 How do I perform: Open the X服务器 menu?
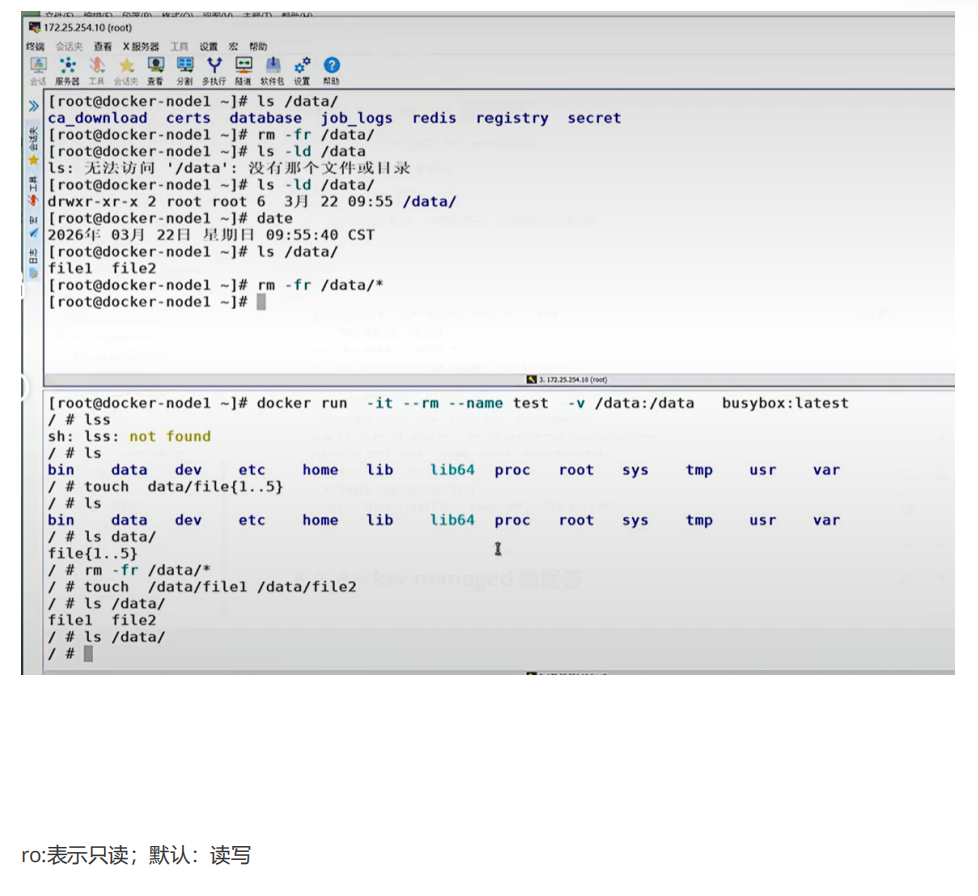coord(141,47)
